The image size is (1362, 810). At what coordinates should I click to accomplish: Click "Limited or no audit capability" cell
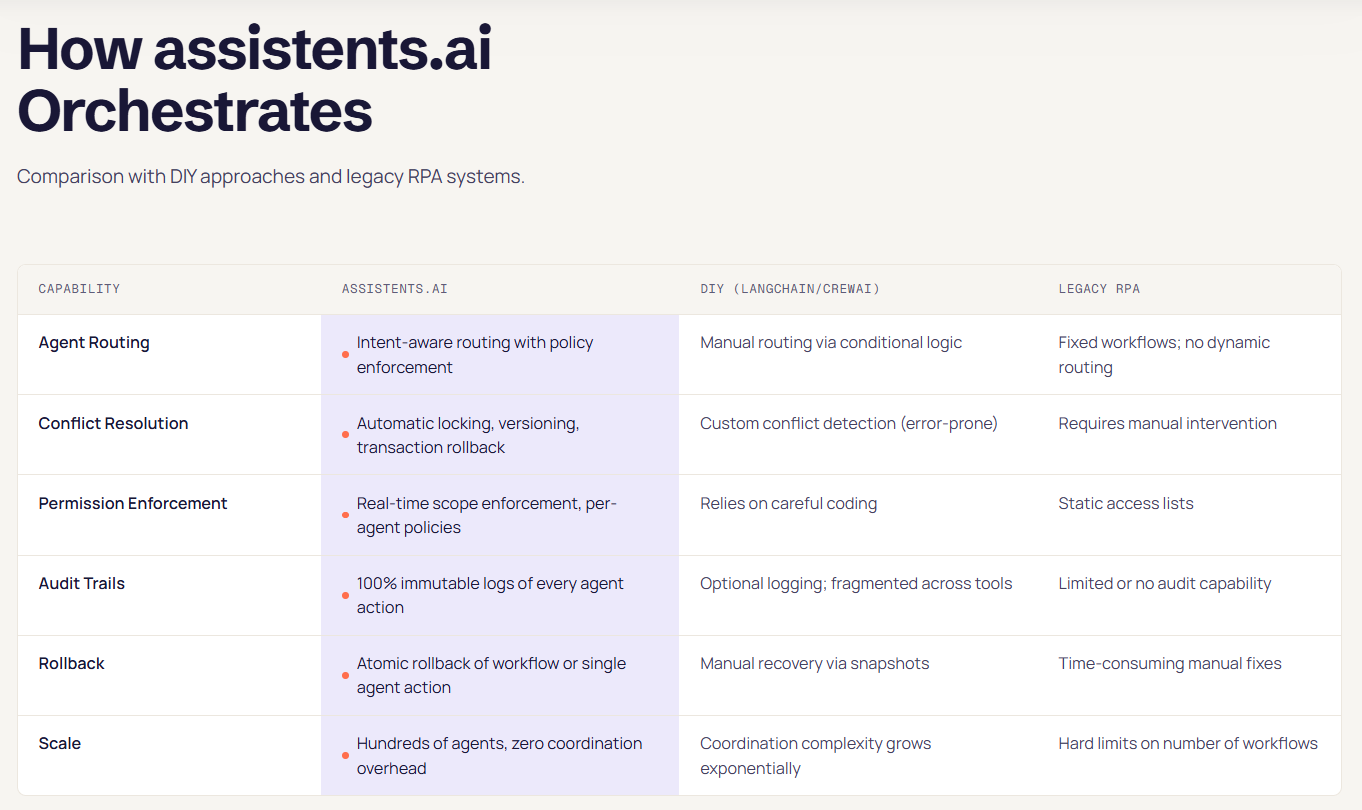1165,583
